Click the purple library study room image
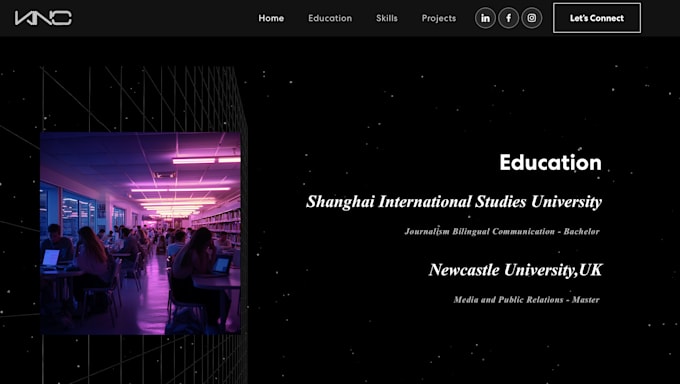Image resolution: width=680 pixels, height=384 pixels. (141, 233)
